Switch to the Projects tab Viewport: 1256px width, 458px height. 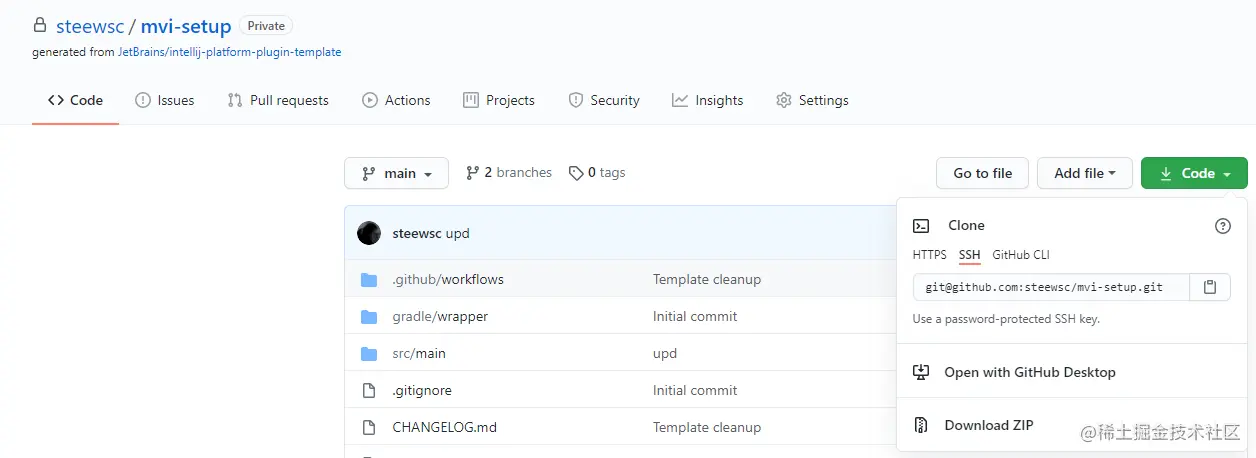498,100
